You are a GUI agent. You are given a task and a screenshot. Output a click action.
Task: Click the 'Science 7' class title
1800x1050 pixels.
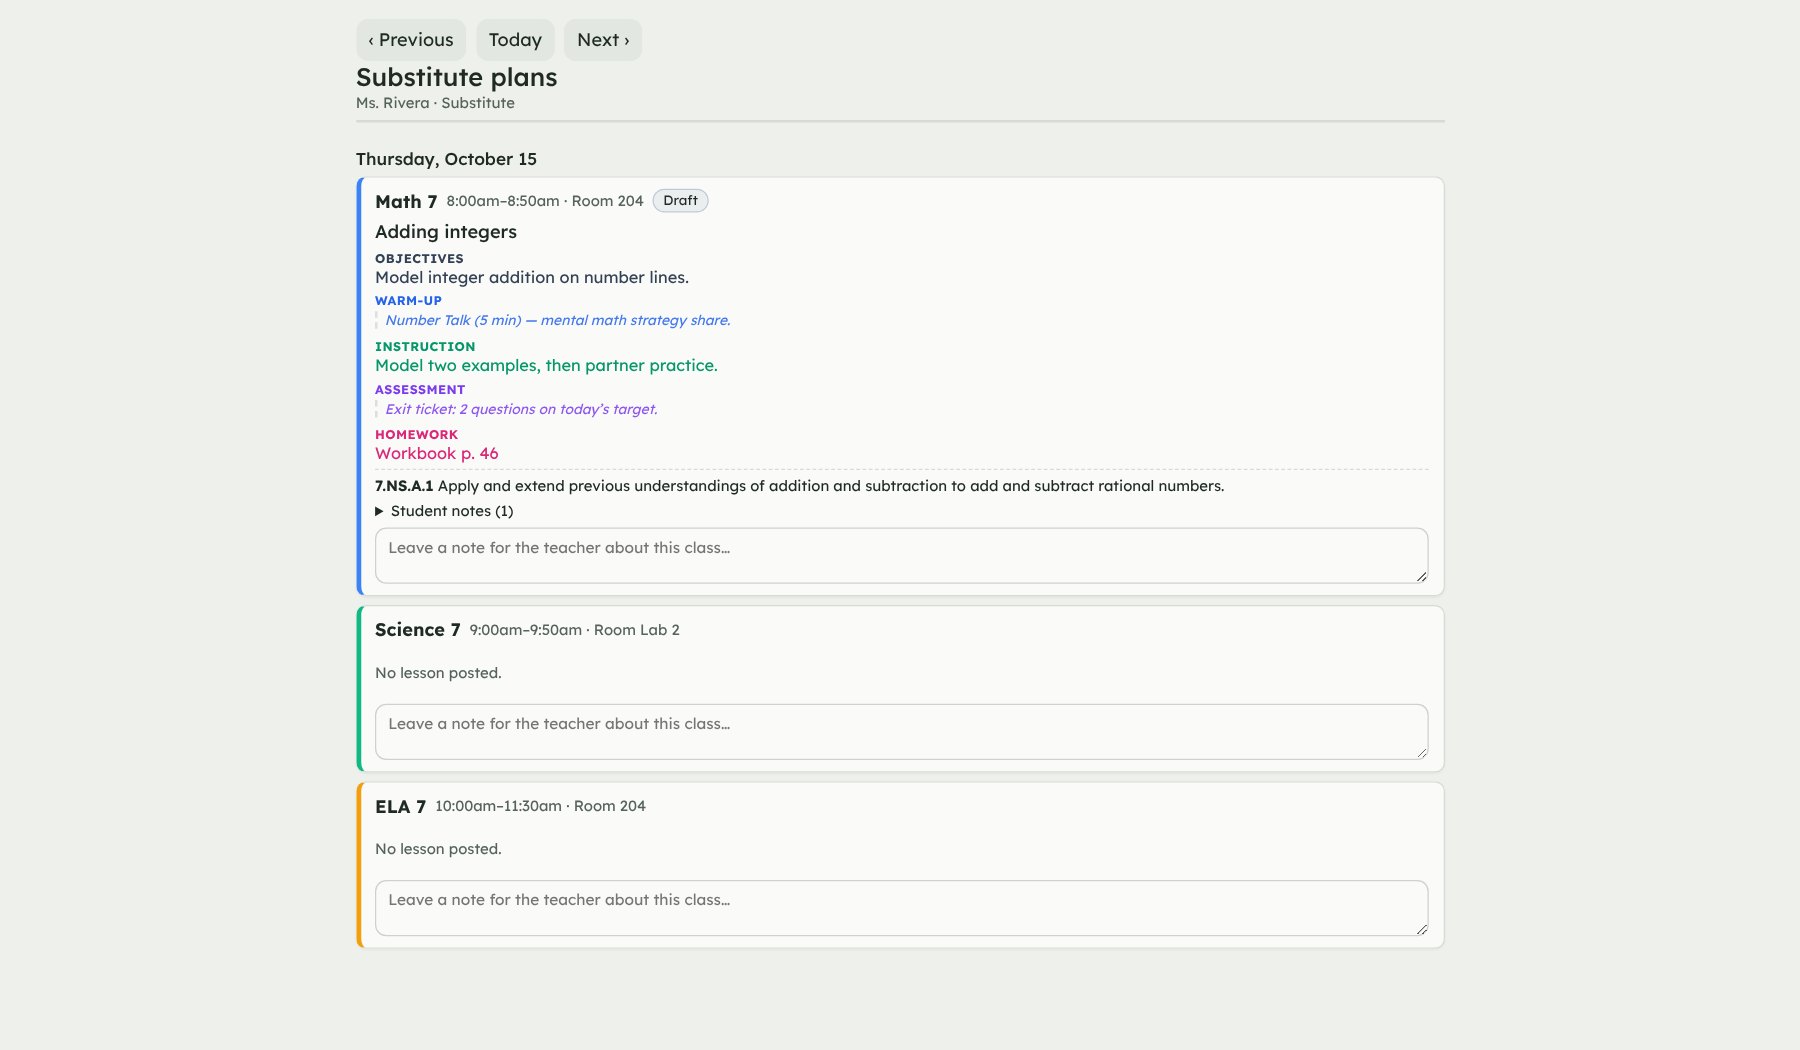[417, 630]
